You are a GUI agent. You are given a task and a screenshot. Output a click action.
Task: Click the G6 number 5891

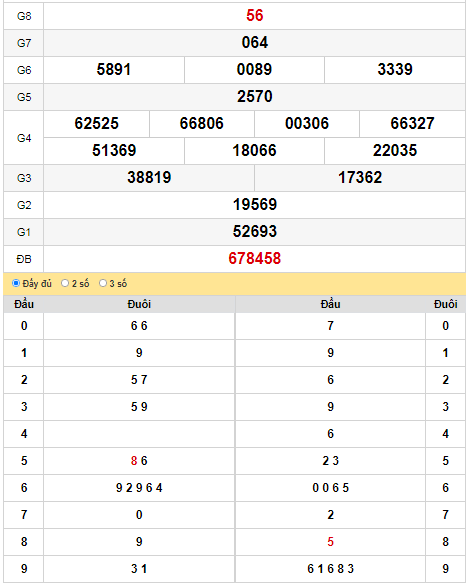point(114,70)
